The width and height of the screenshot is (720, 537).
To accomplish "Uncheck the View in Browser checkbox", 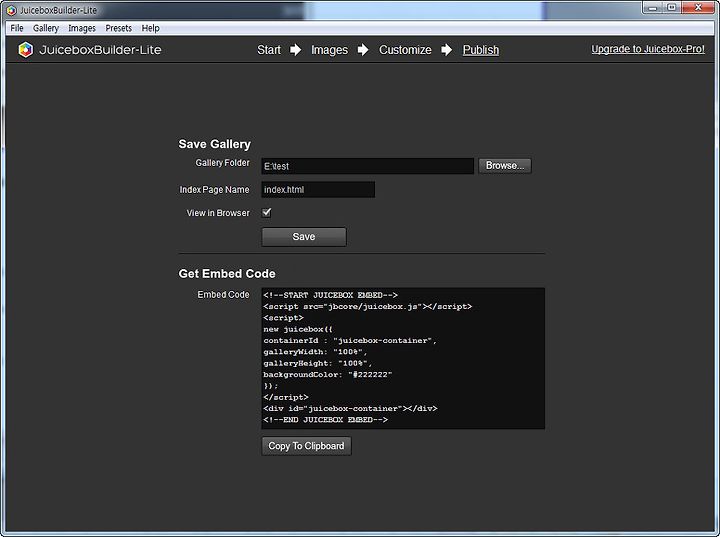I will [266, 213].
